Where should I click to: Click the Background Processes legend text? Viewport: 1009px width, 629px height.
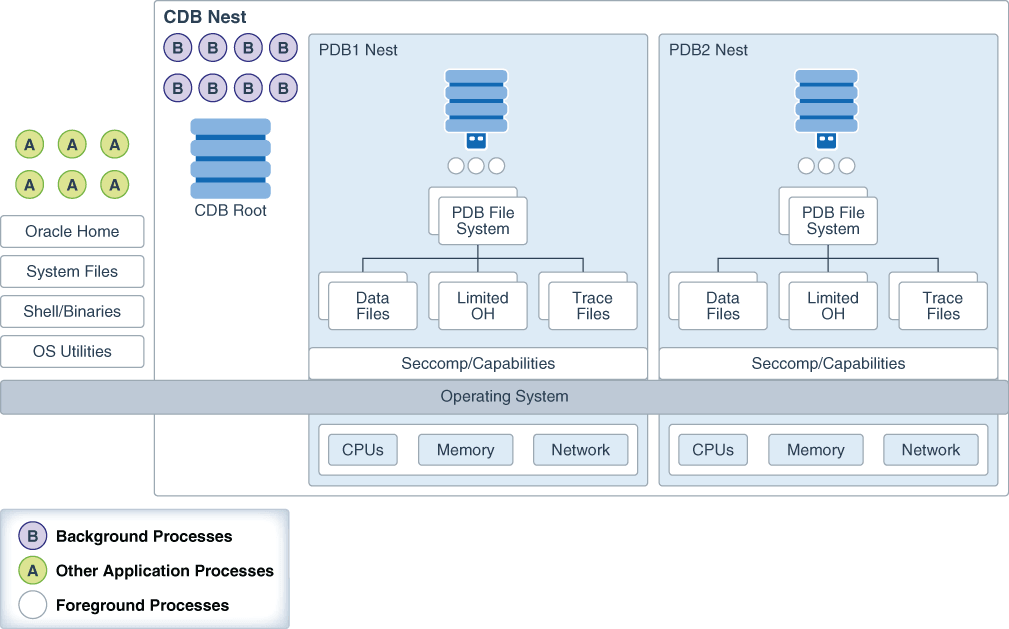(x=144, y=536)
